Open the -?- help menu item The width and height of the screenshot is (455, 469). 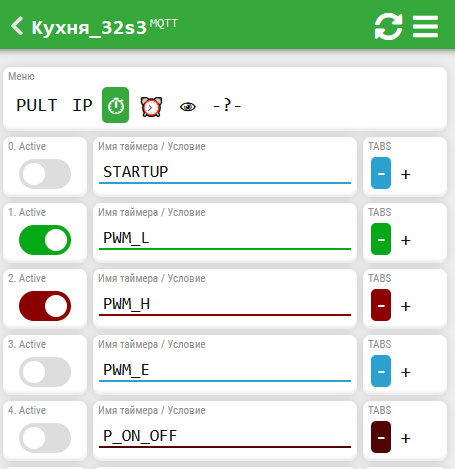(227, 106)
